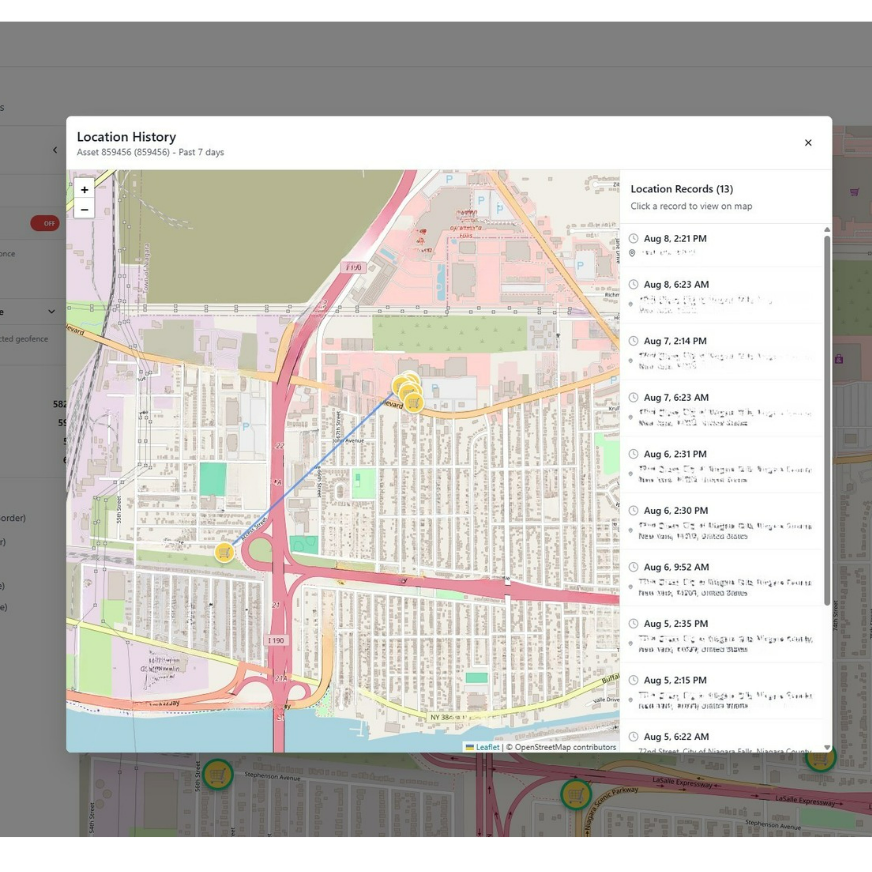This screenshot has width=872, height=872.
Task: Click the Location Records (13) heading
Action: click(x=681, y=189)
